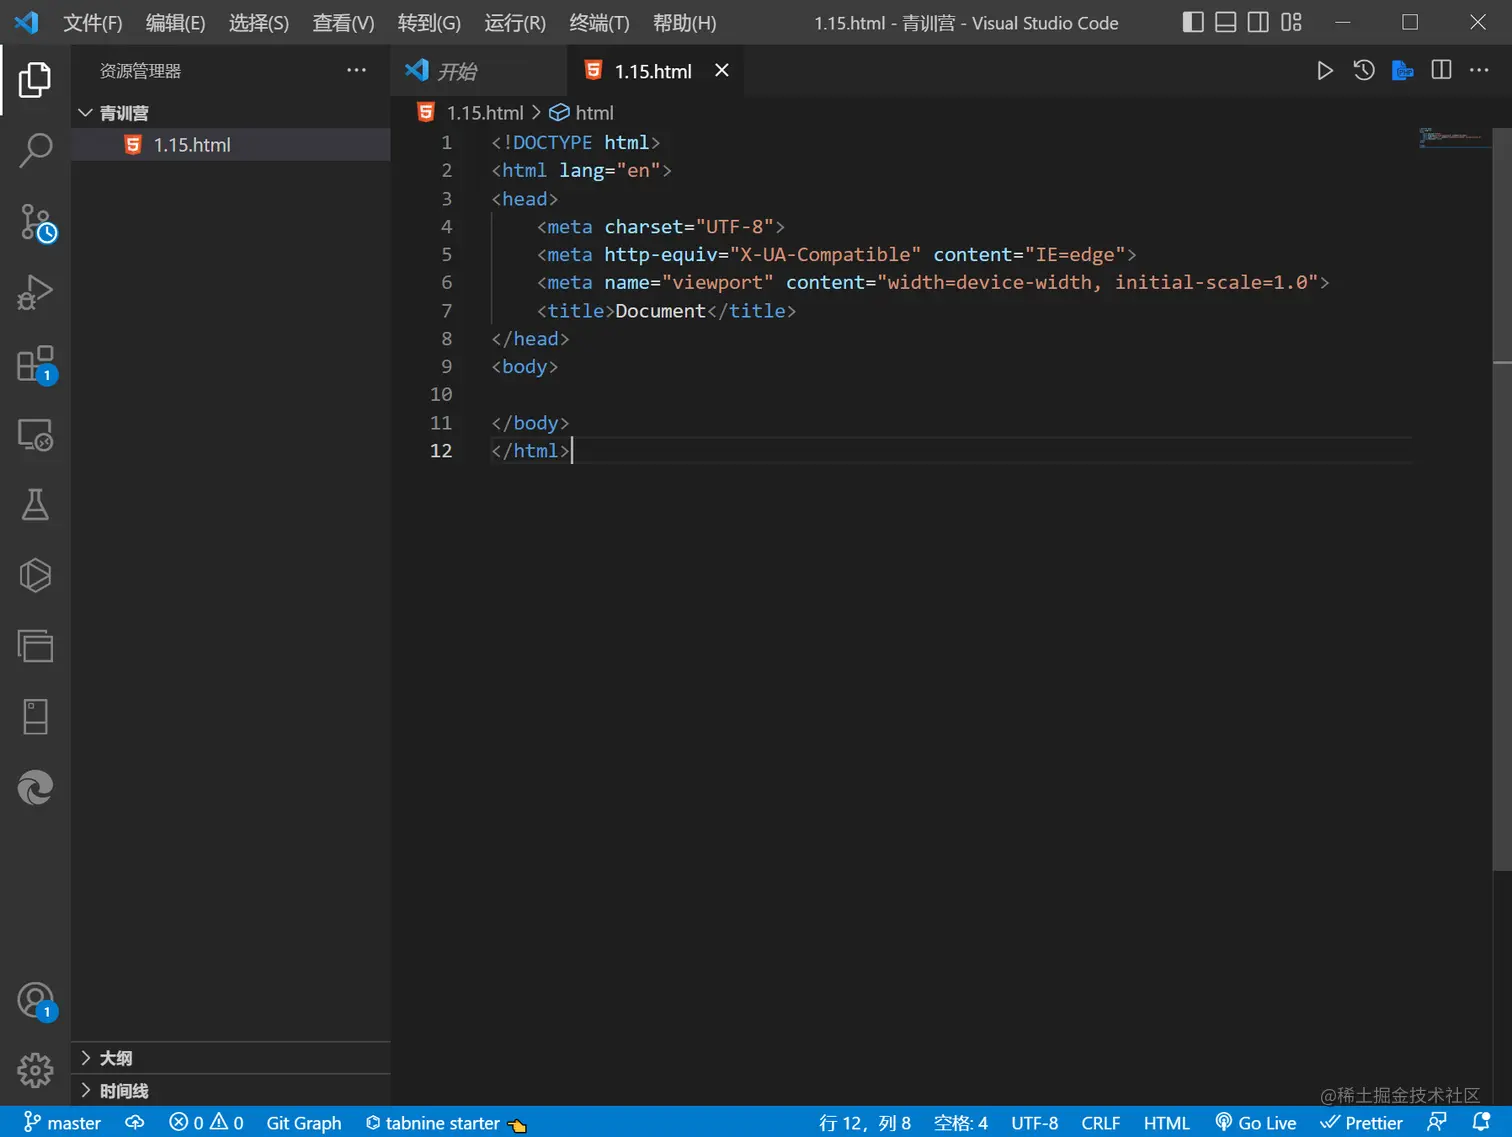Open the Source Control view
Screen dimensions: 1512x1137
[x=36, y=222]
